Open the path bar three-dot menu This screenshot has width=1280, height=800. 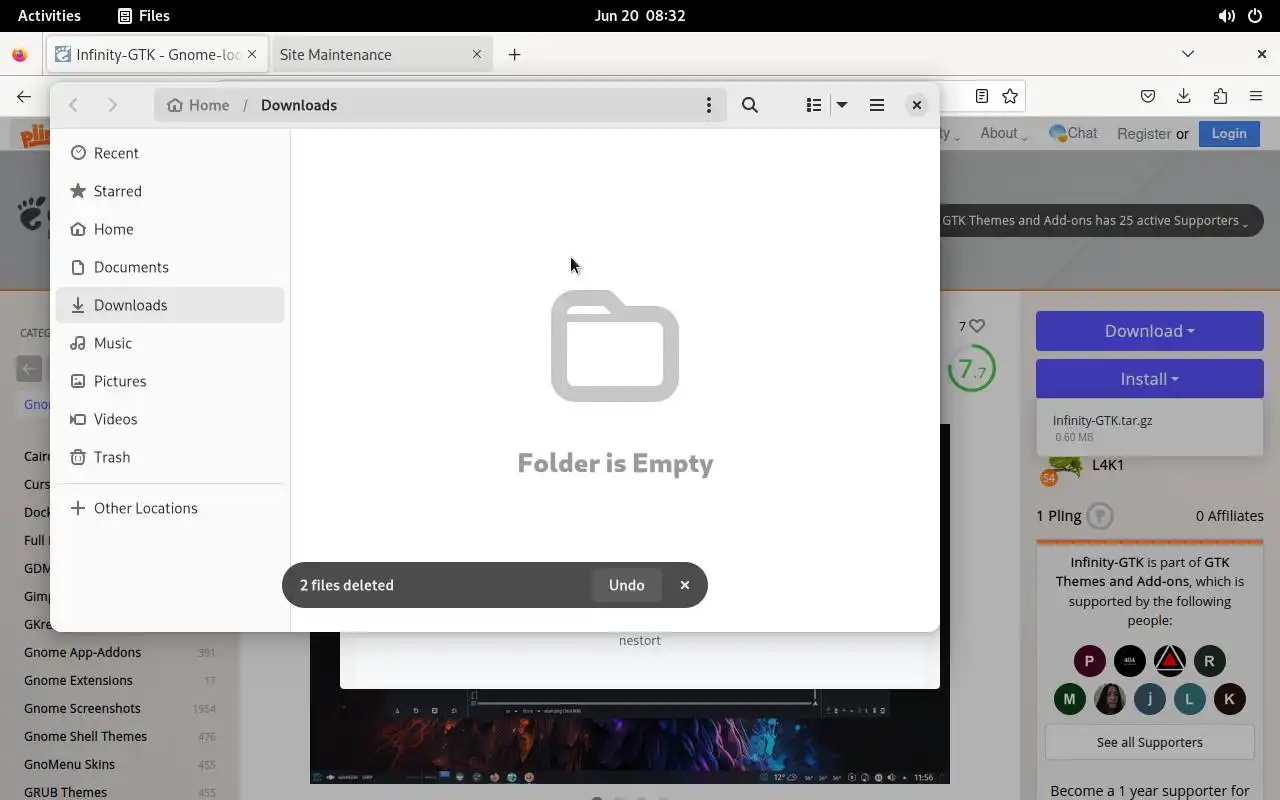coord(709,105)
